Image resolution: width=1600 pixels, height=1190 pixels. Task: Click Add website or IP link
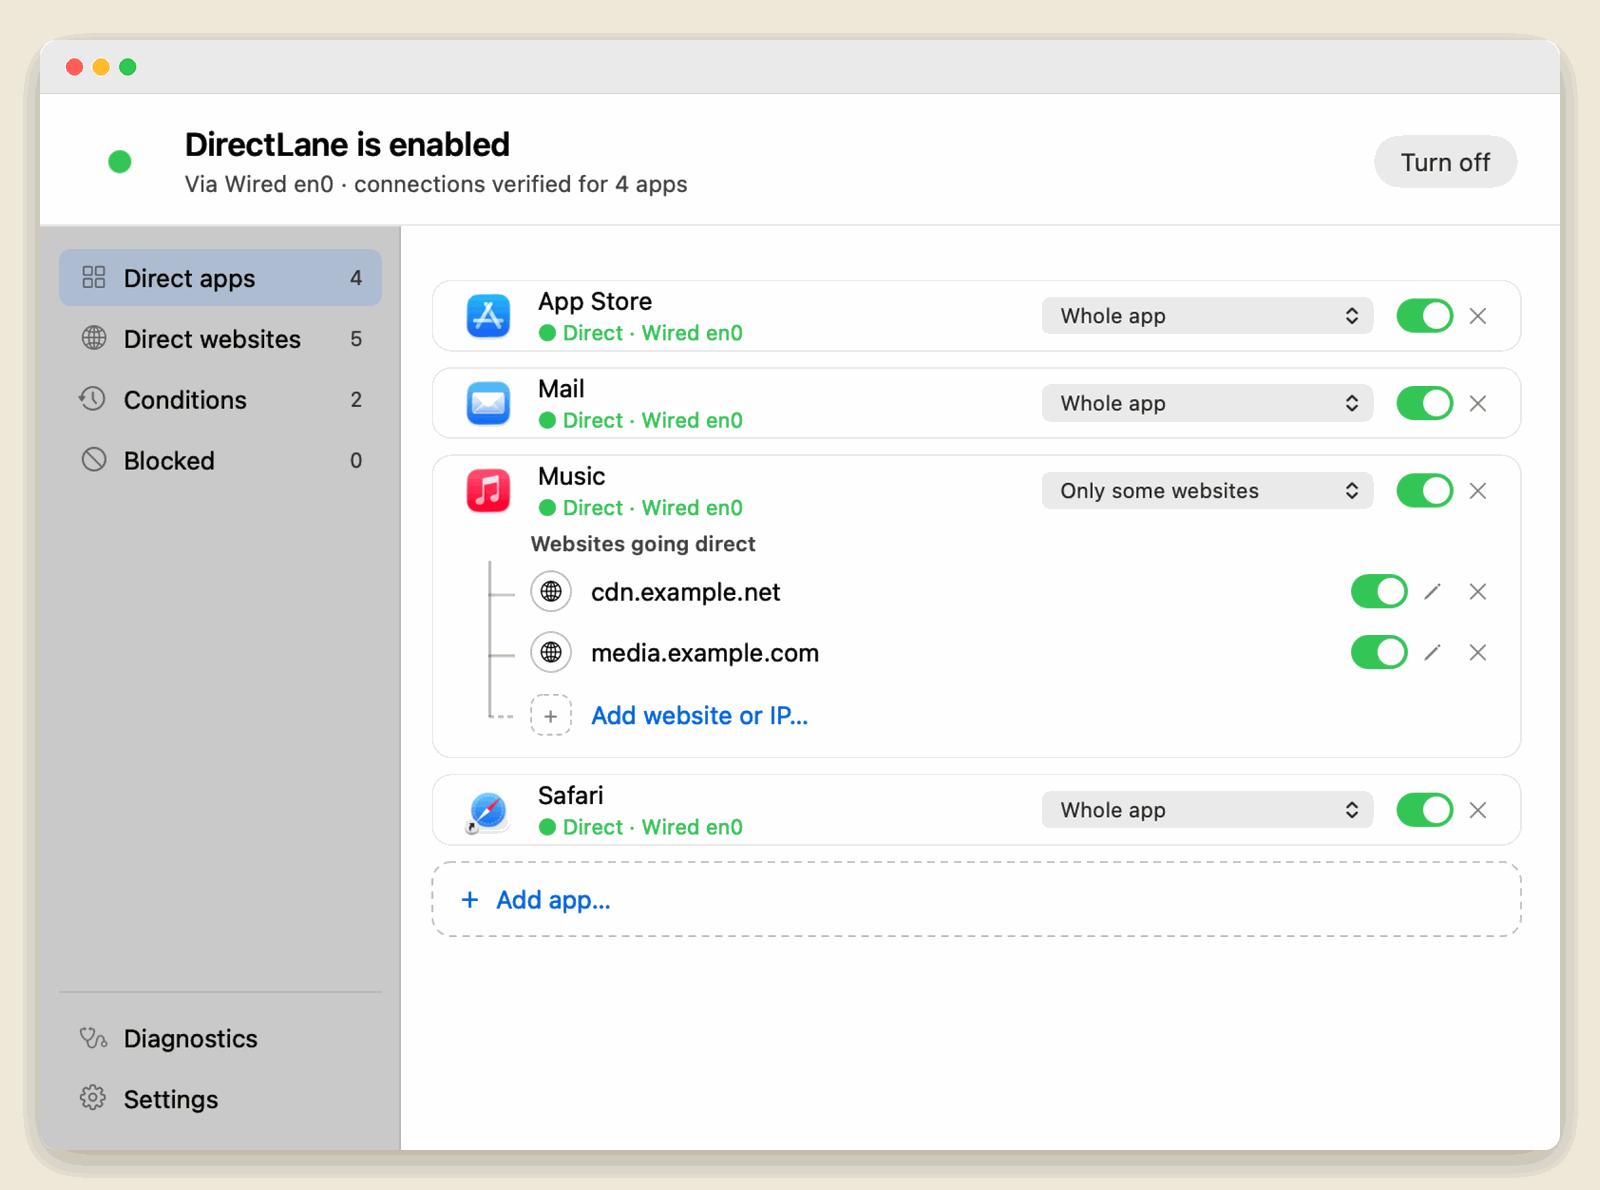click(x=699, y=716)
